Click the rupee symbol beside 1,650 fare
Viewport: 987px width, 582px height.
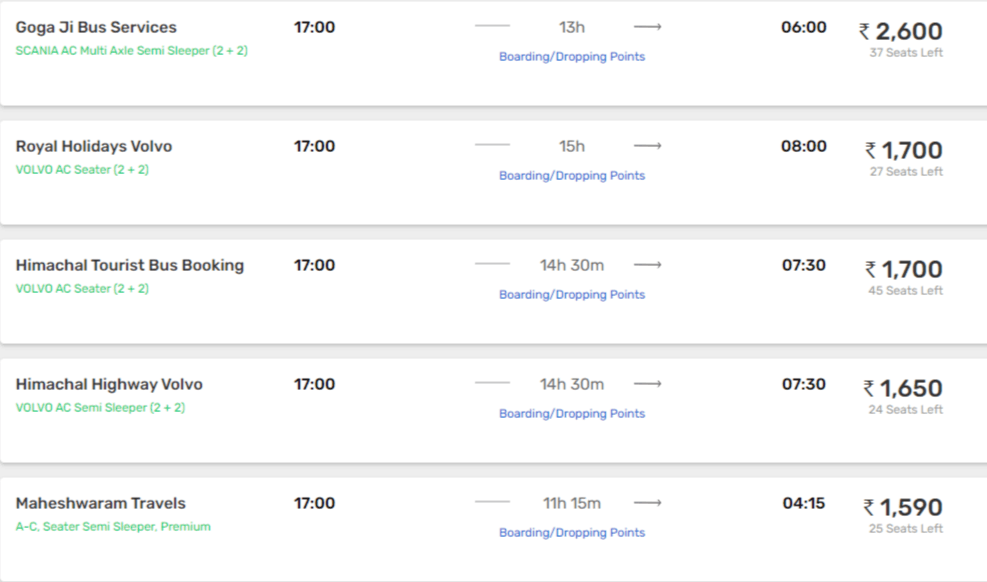[x=869, y=389]
